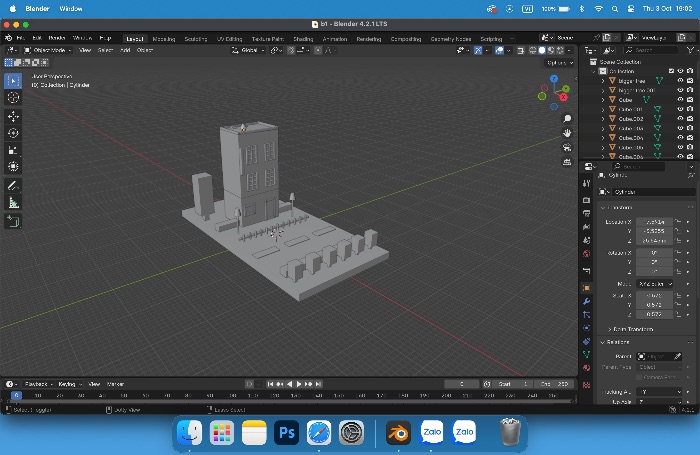Open the Scene properties tab

(587, 240)
